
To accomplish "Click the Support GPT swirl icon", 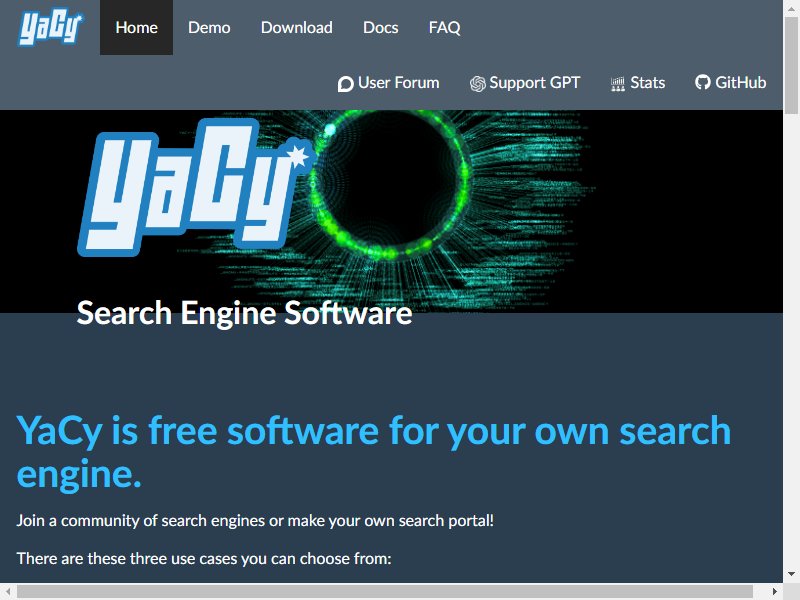I will pyautogui.click(x=478, y=84).
